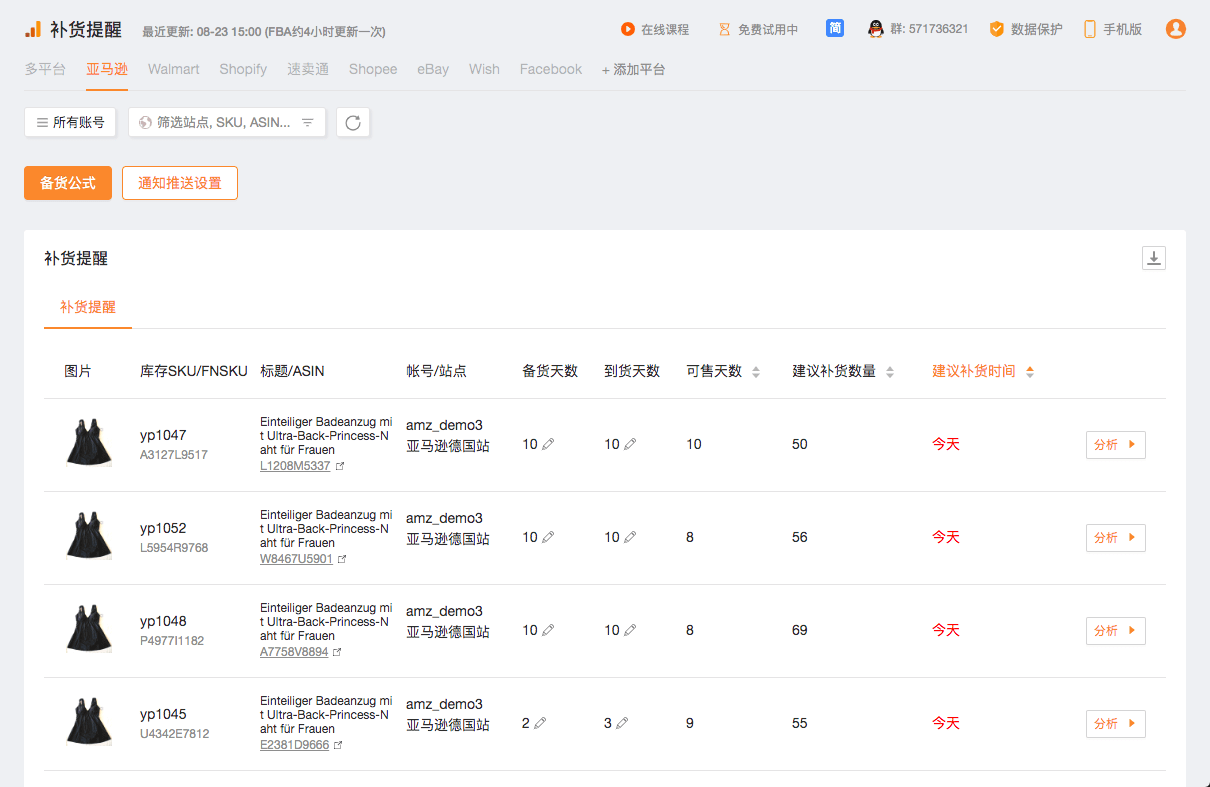
Task: Open the 手机版 mobile version icon
Action: (1090, 29)
